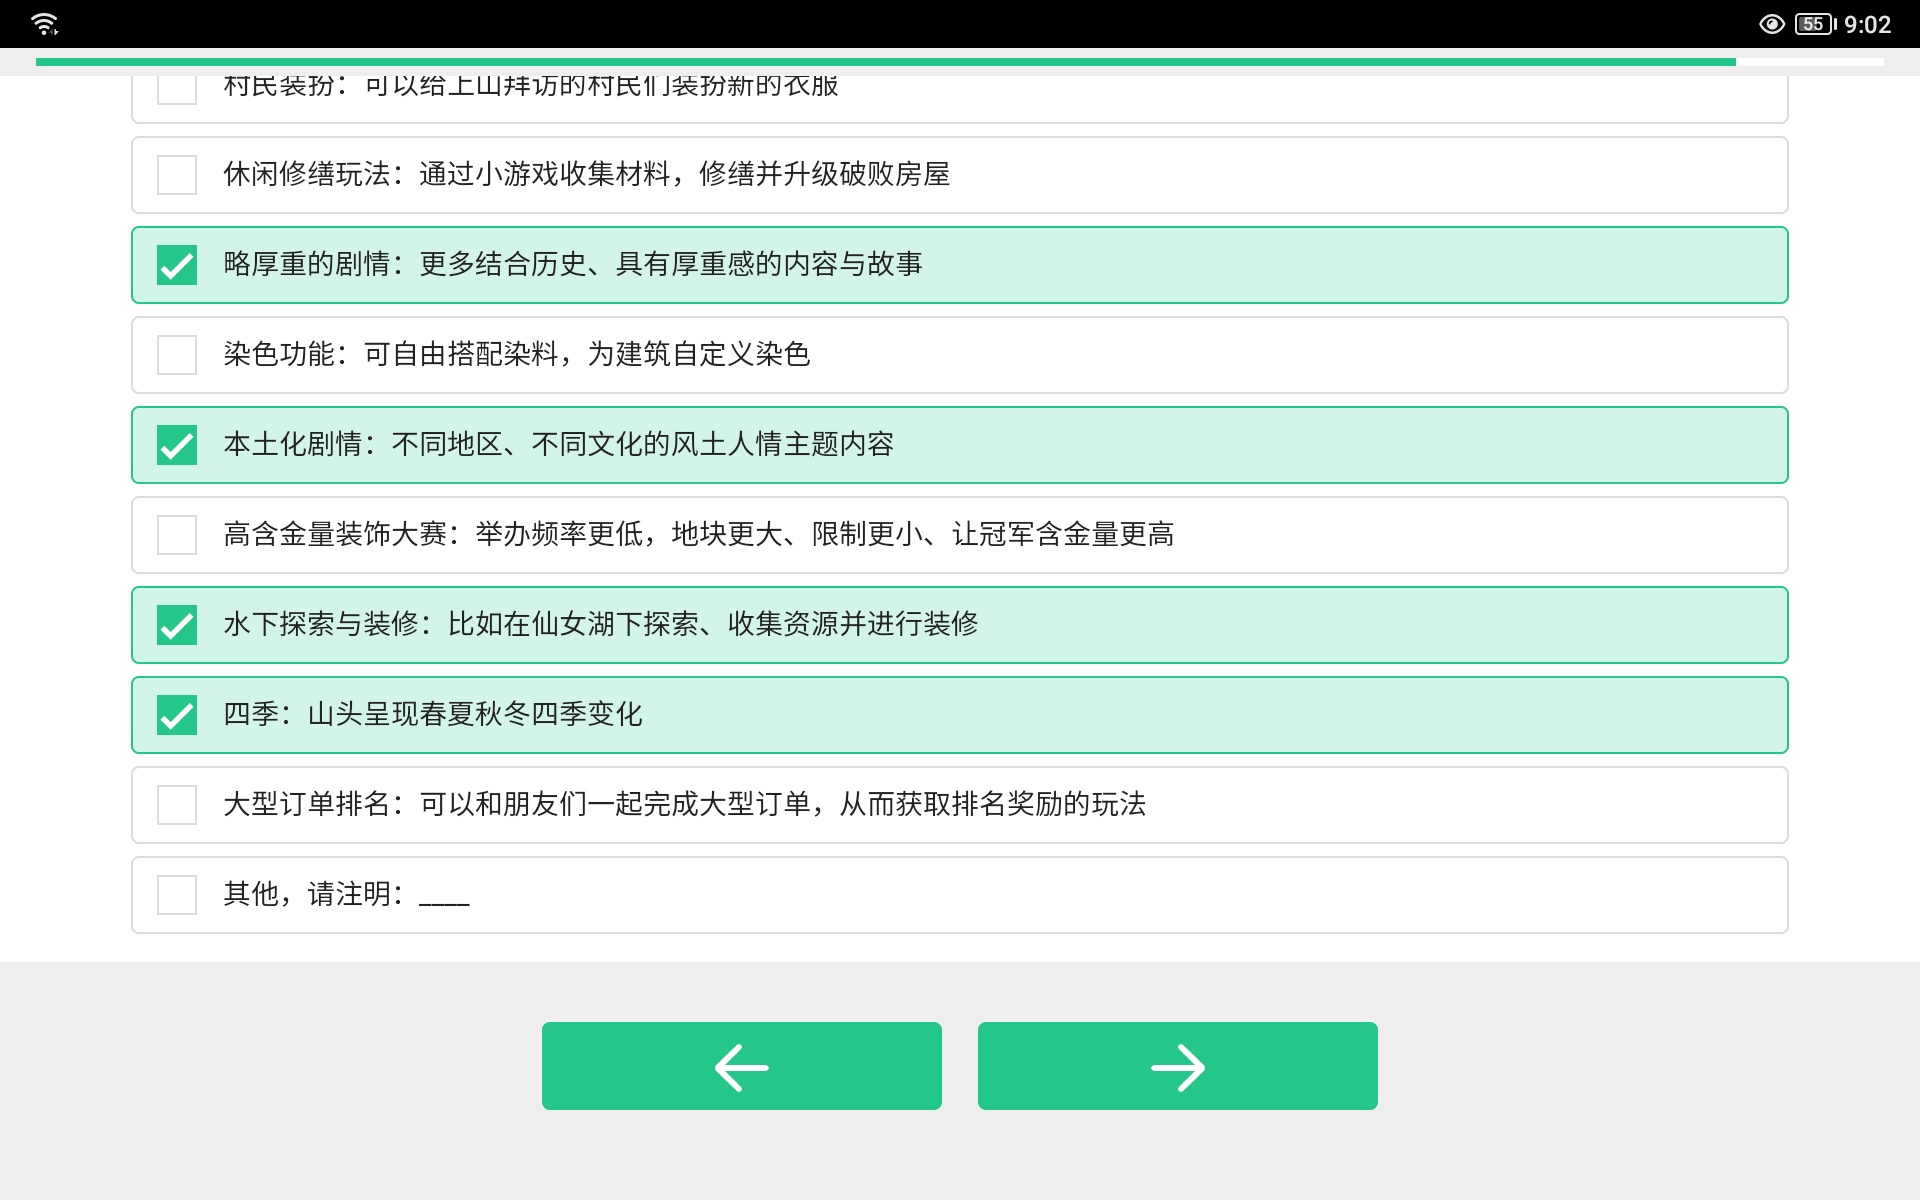Screen dimensions: 1920x1200
Task: Click the green survey progress bar
Action: pos(886,62)
